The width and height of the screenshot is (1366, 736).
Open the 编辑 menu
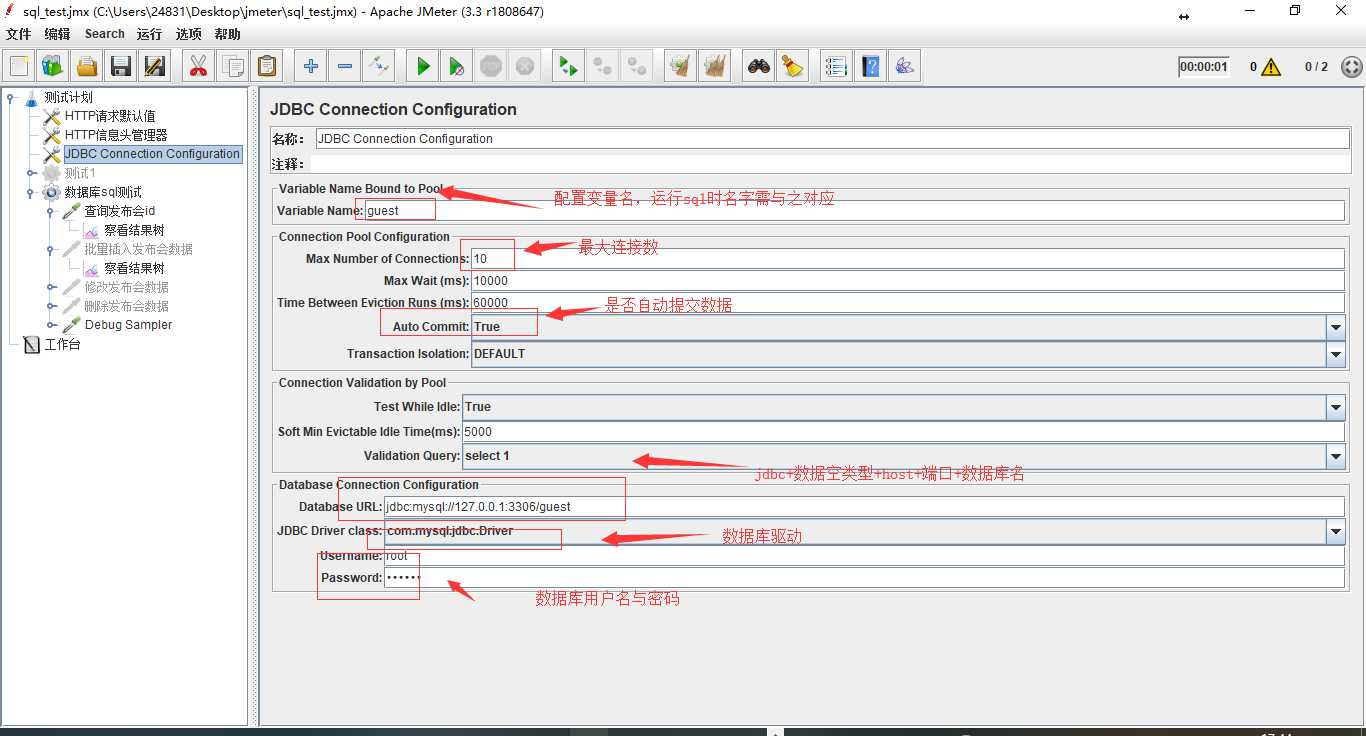[57, 34]
